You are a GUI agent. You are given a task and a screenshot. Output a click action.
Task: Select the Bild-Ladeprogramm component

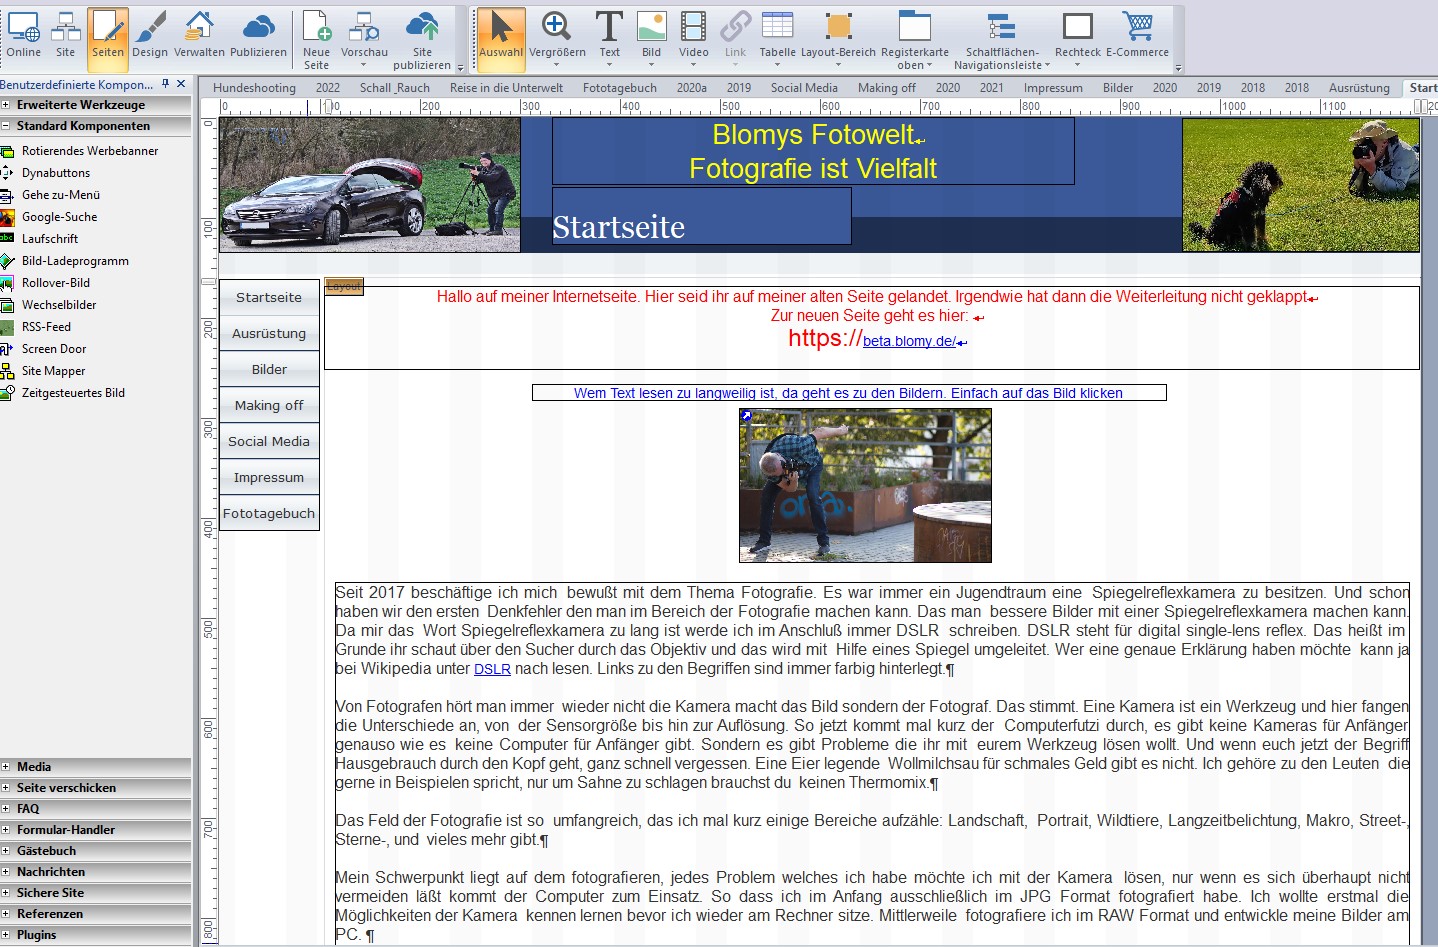75,261
